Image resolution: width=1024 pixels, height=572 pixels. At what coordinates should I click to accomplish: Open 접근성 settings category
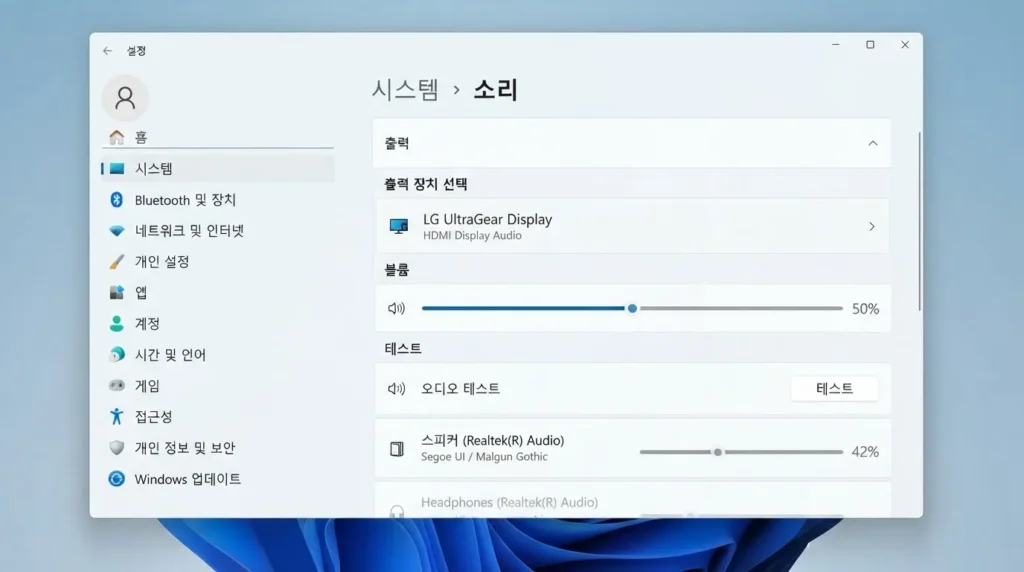click(x=218, y=417)
